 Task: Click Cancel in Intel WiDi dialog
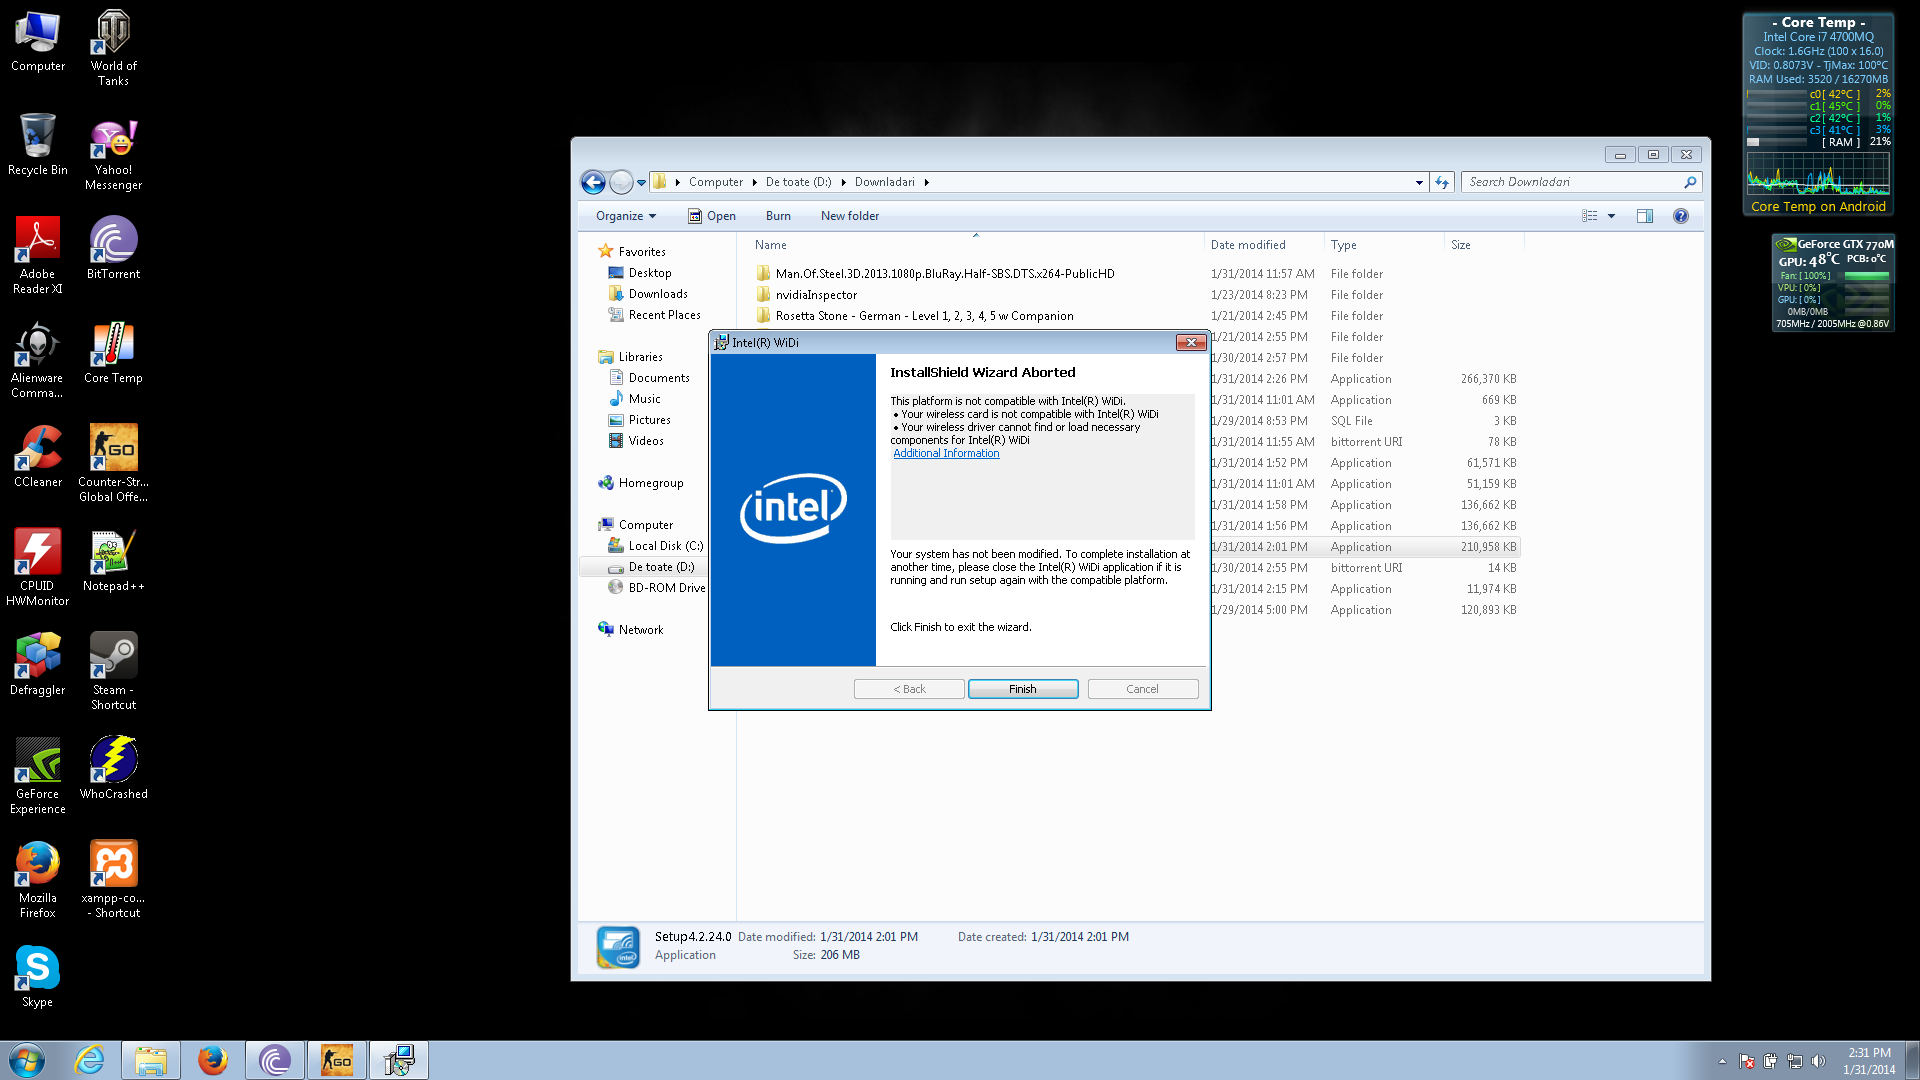click(x=1142, y=689)
